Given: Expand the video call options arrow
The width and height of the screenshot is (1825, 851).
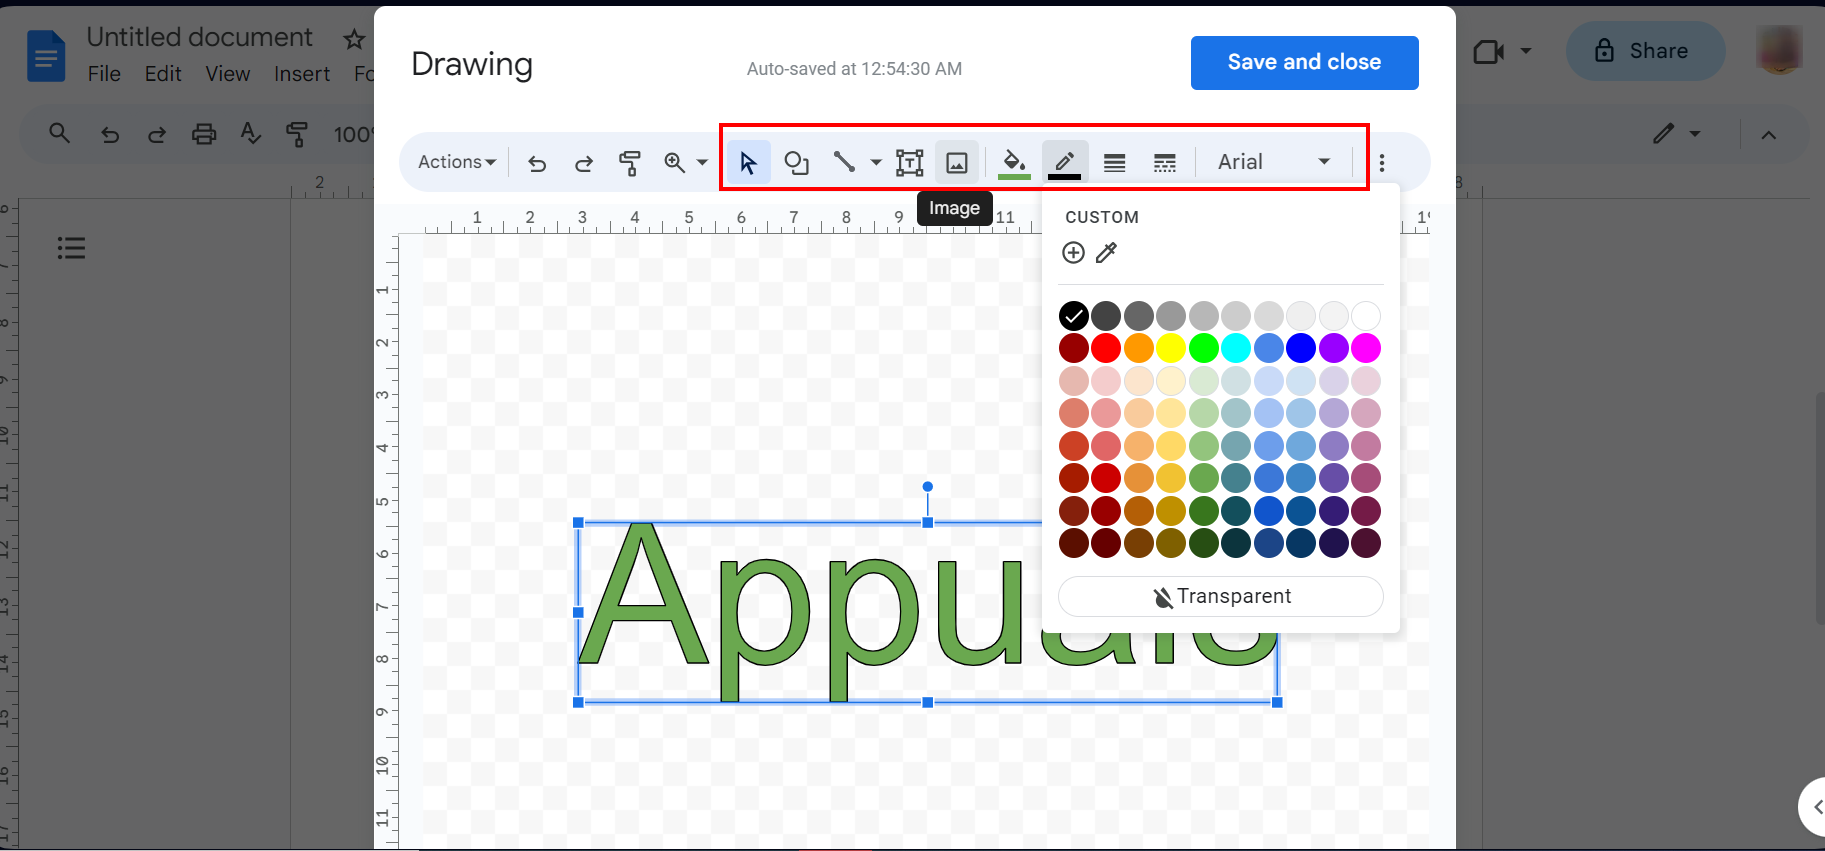Looking at the screenshot, I should point(1526,51).
